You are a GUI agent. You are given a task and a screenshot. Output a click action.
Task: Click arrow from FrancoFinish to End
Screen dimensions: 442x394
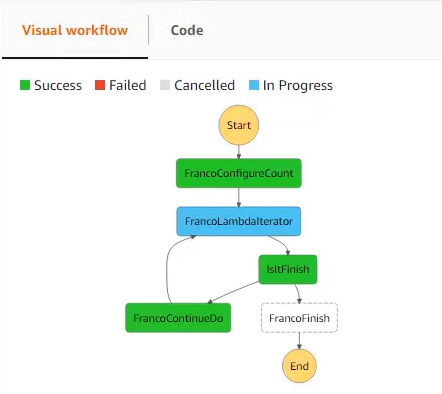click(299, 341)
